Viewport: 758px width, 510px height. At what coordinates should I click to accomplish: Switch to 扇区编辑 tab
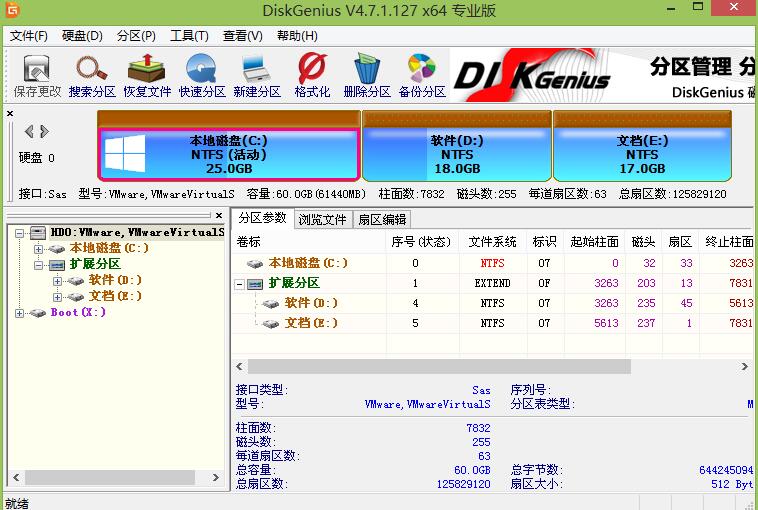click(x=382, y=219)
